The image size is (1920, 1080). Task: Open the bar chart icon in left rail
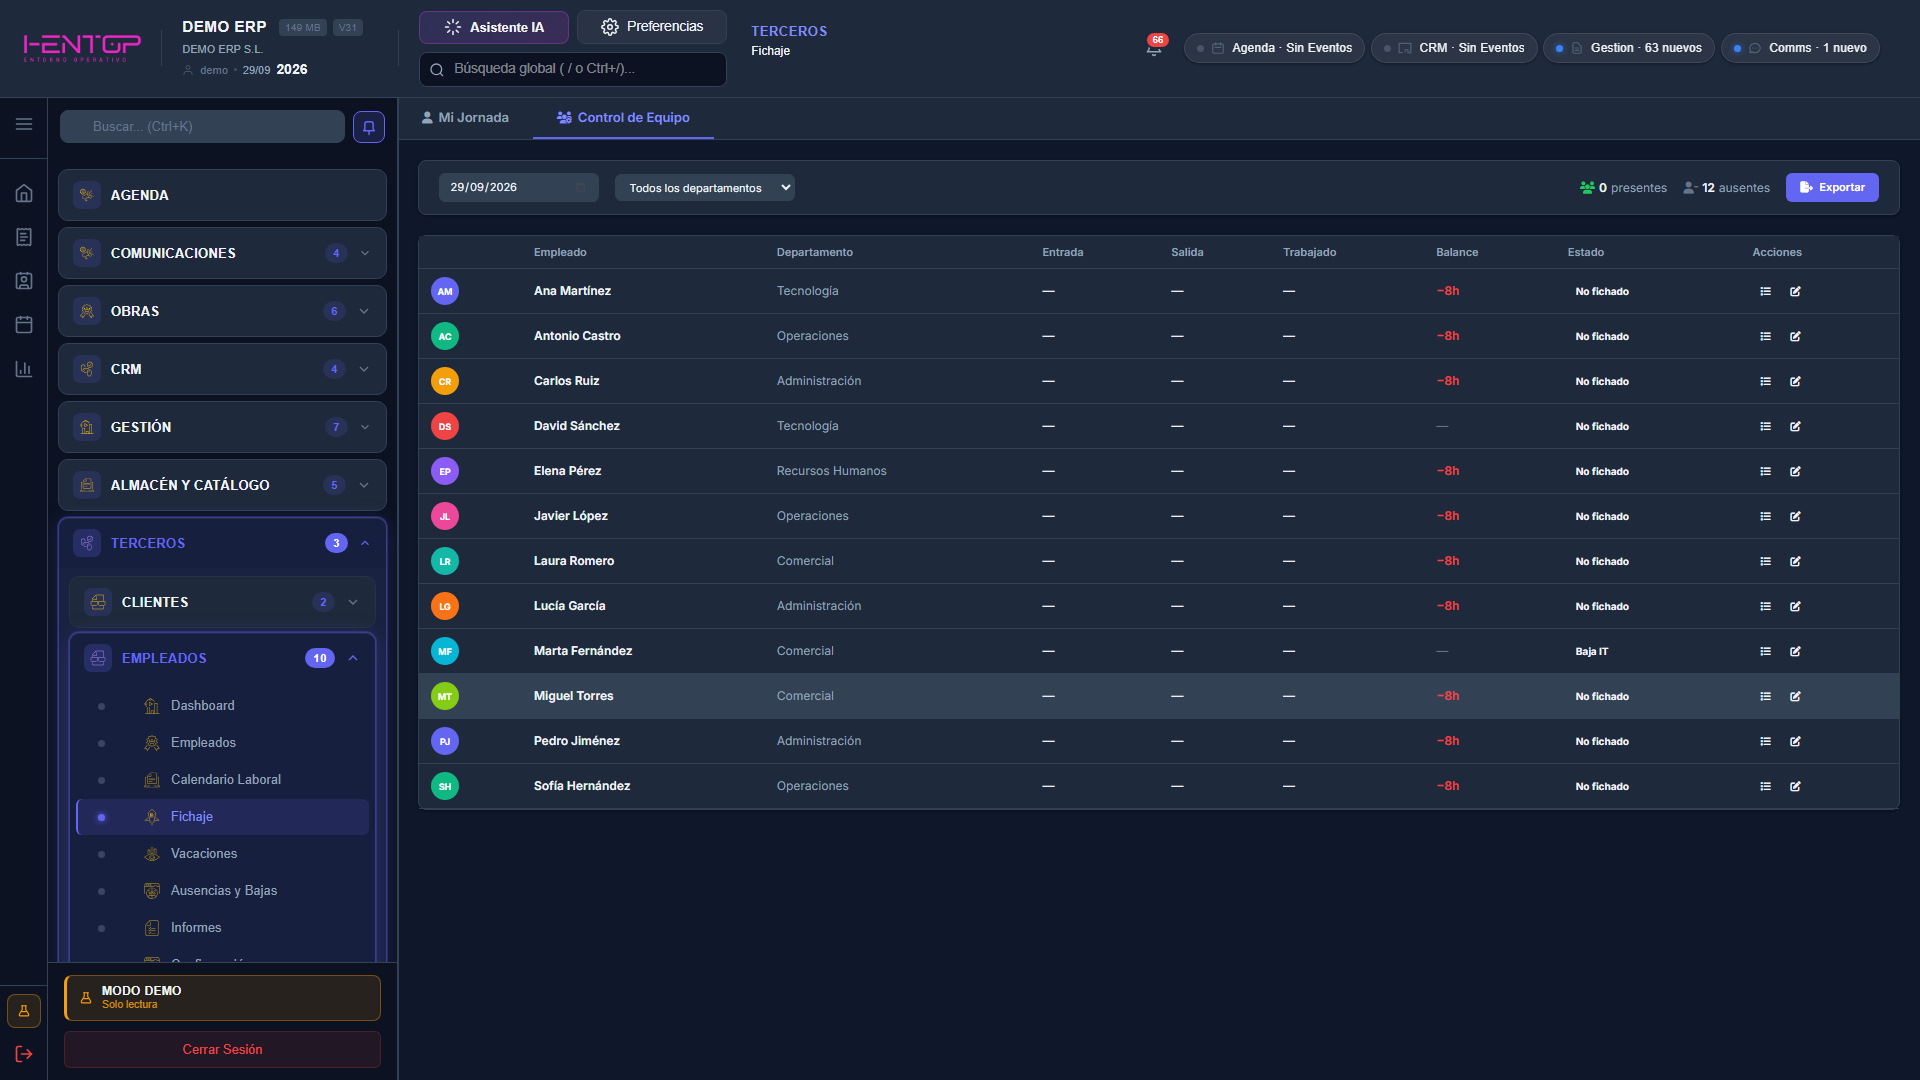tap(24, 369)
